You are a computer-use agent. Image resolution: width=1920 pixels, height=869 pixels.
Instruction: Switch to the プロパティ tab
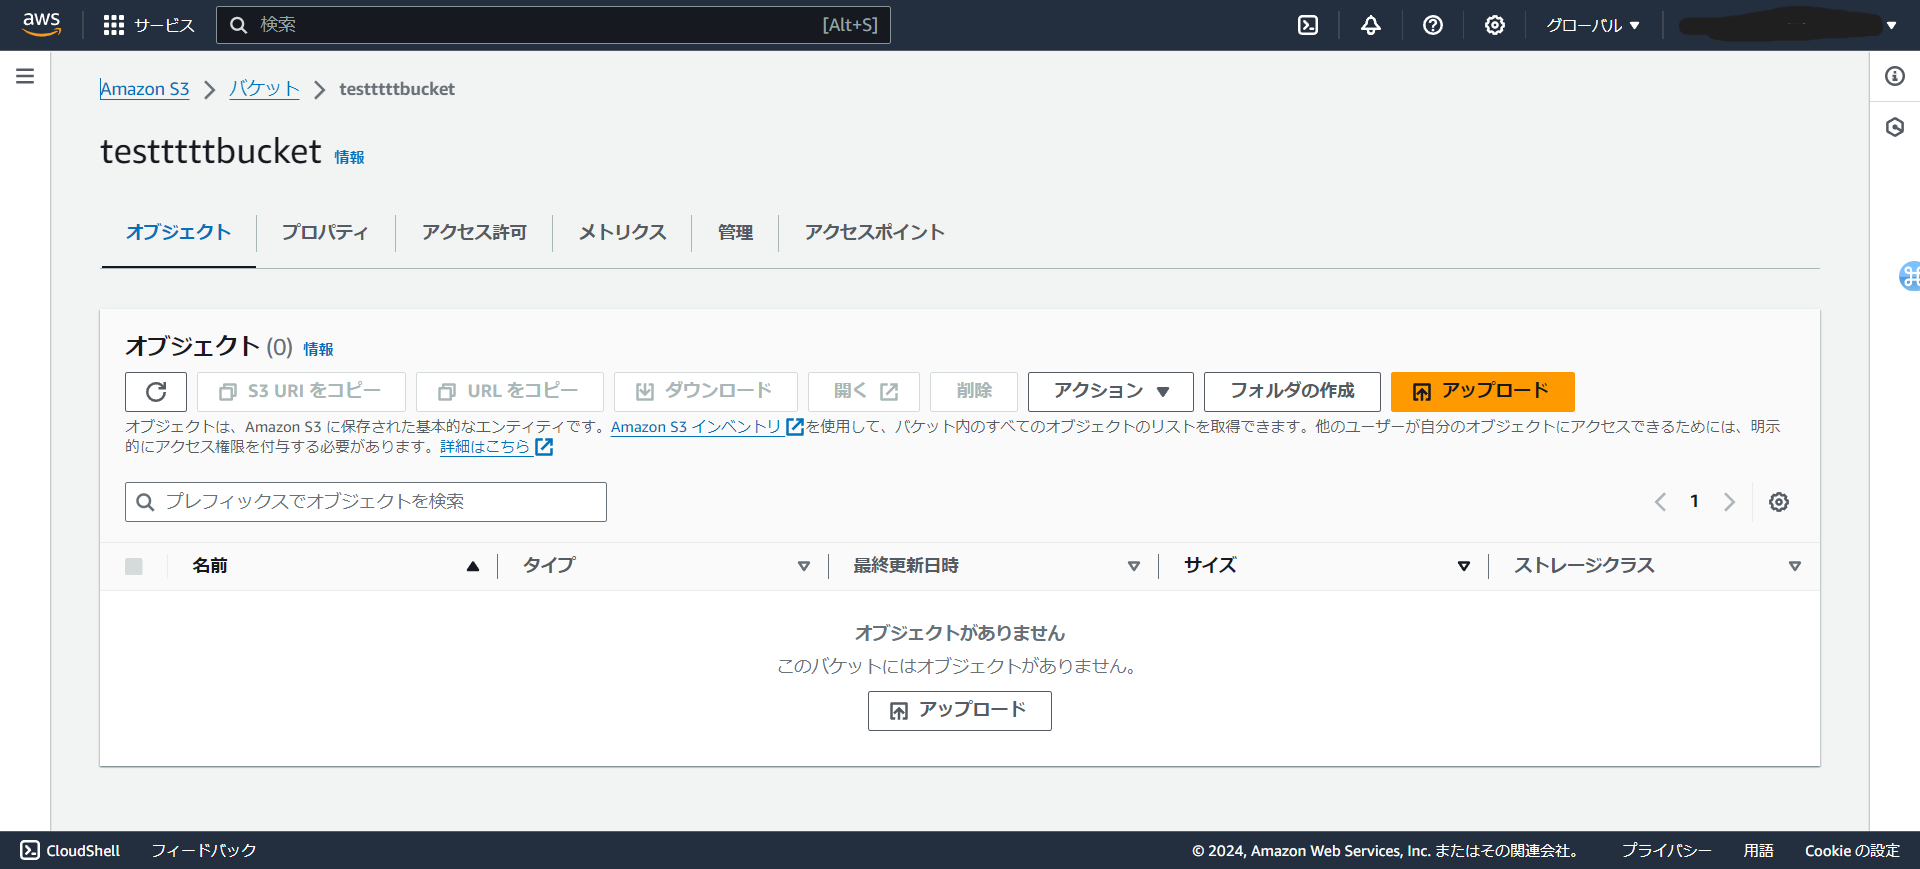pos(325,232)
